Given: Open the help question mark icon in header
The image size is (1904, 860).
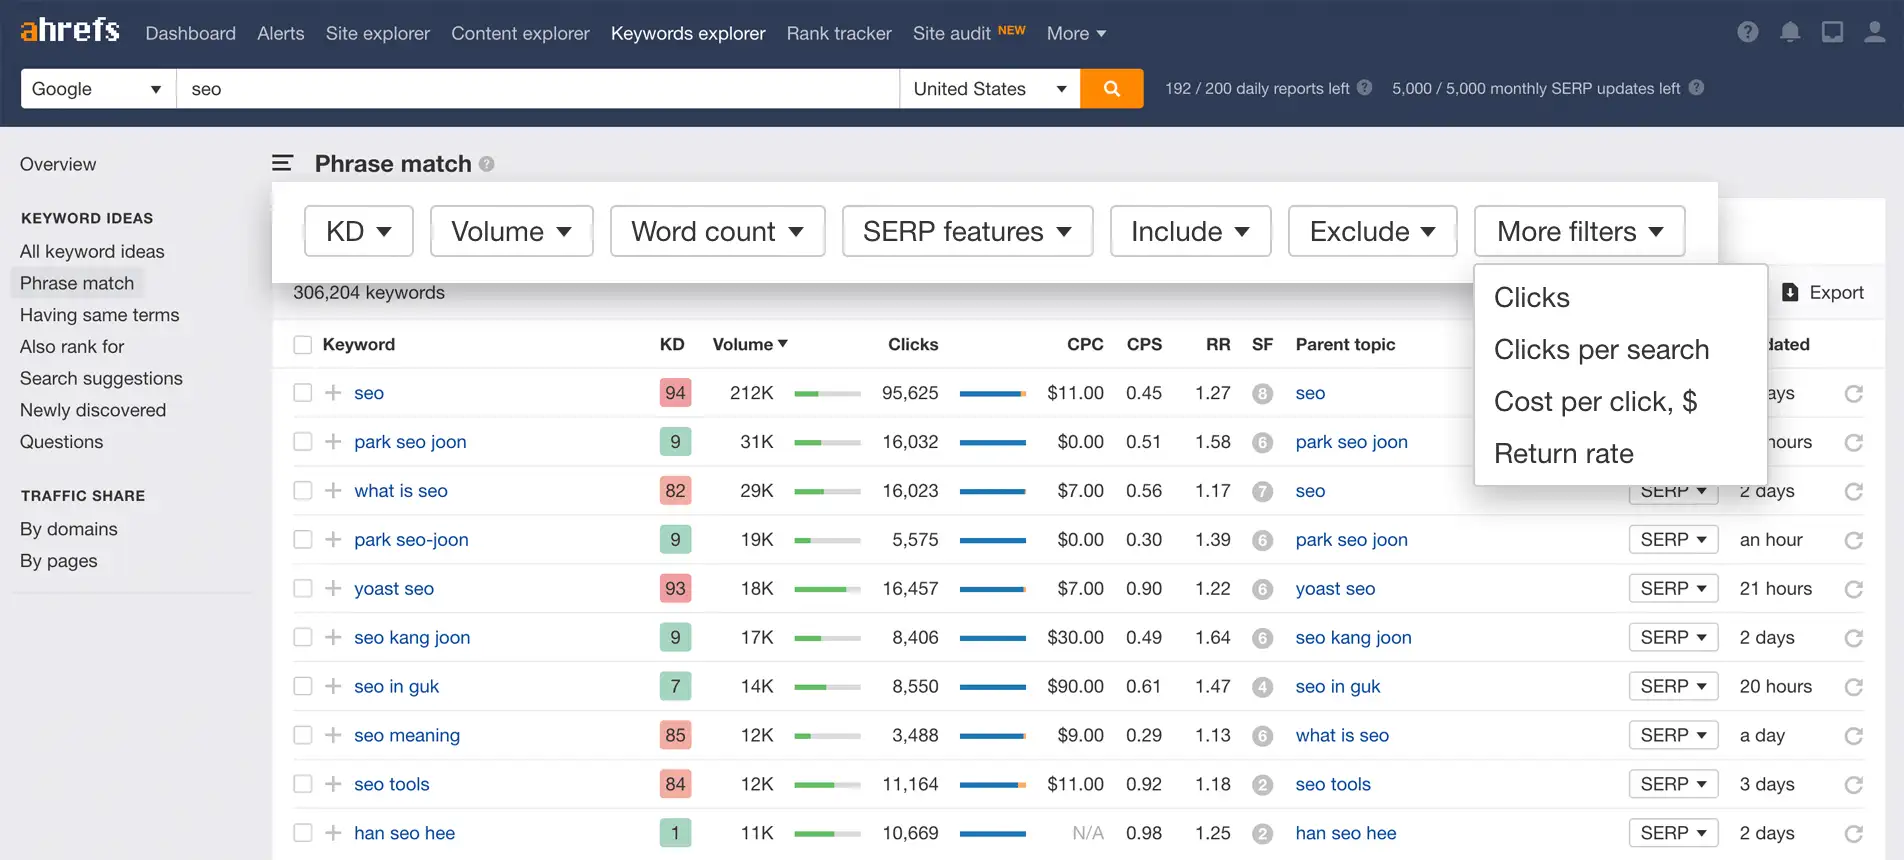Looking at the screenshot, I should click(x=1747, y=32).
